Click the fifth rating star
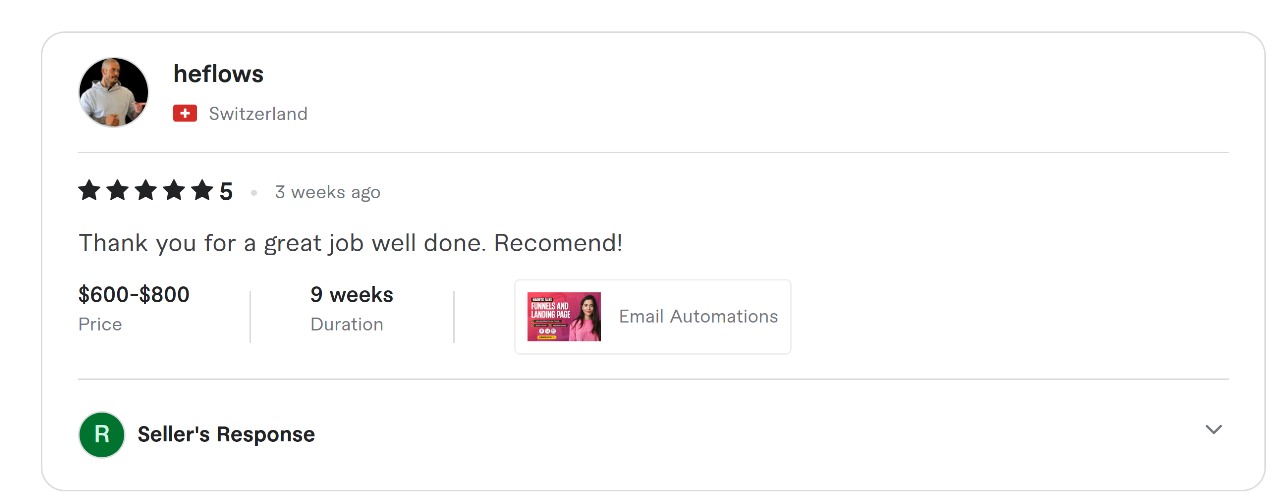The width and height of the screenshot is (1280, 499). click(202, 190)
